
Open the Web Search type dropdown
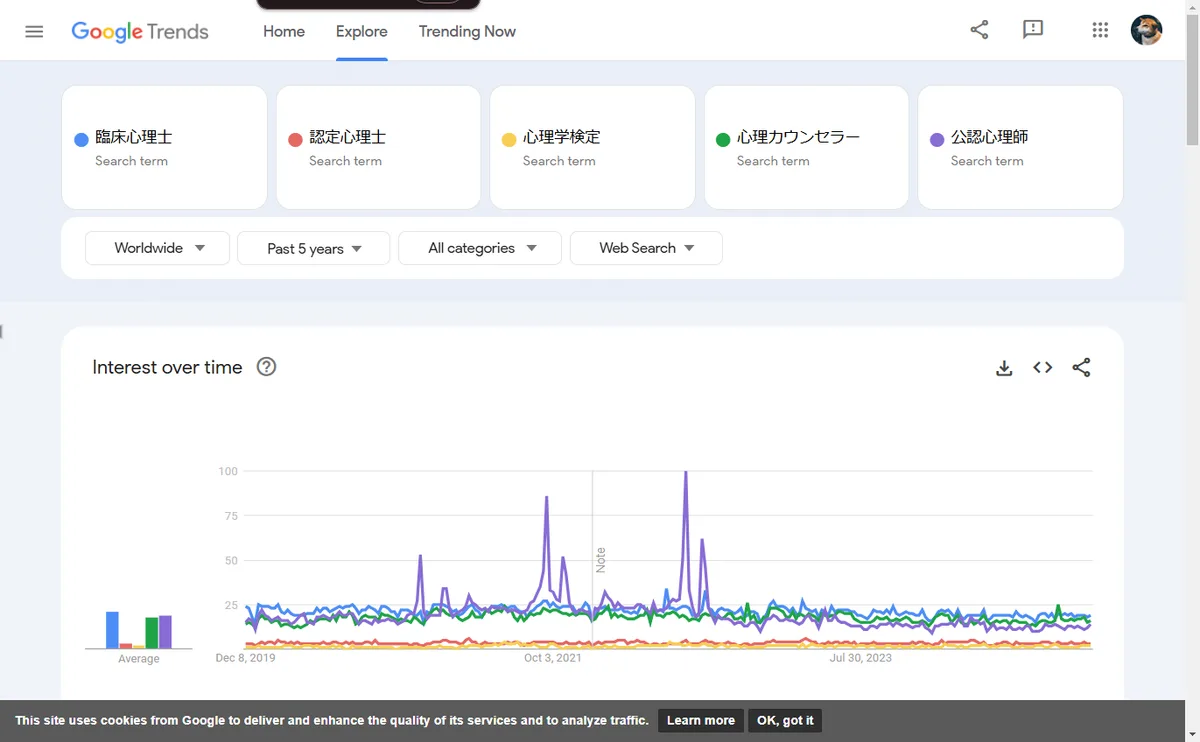646,248
